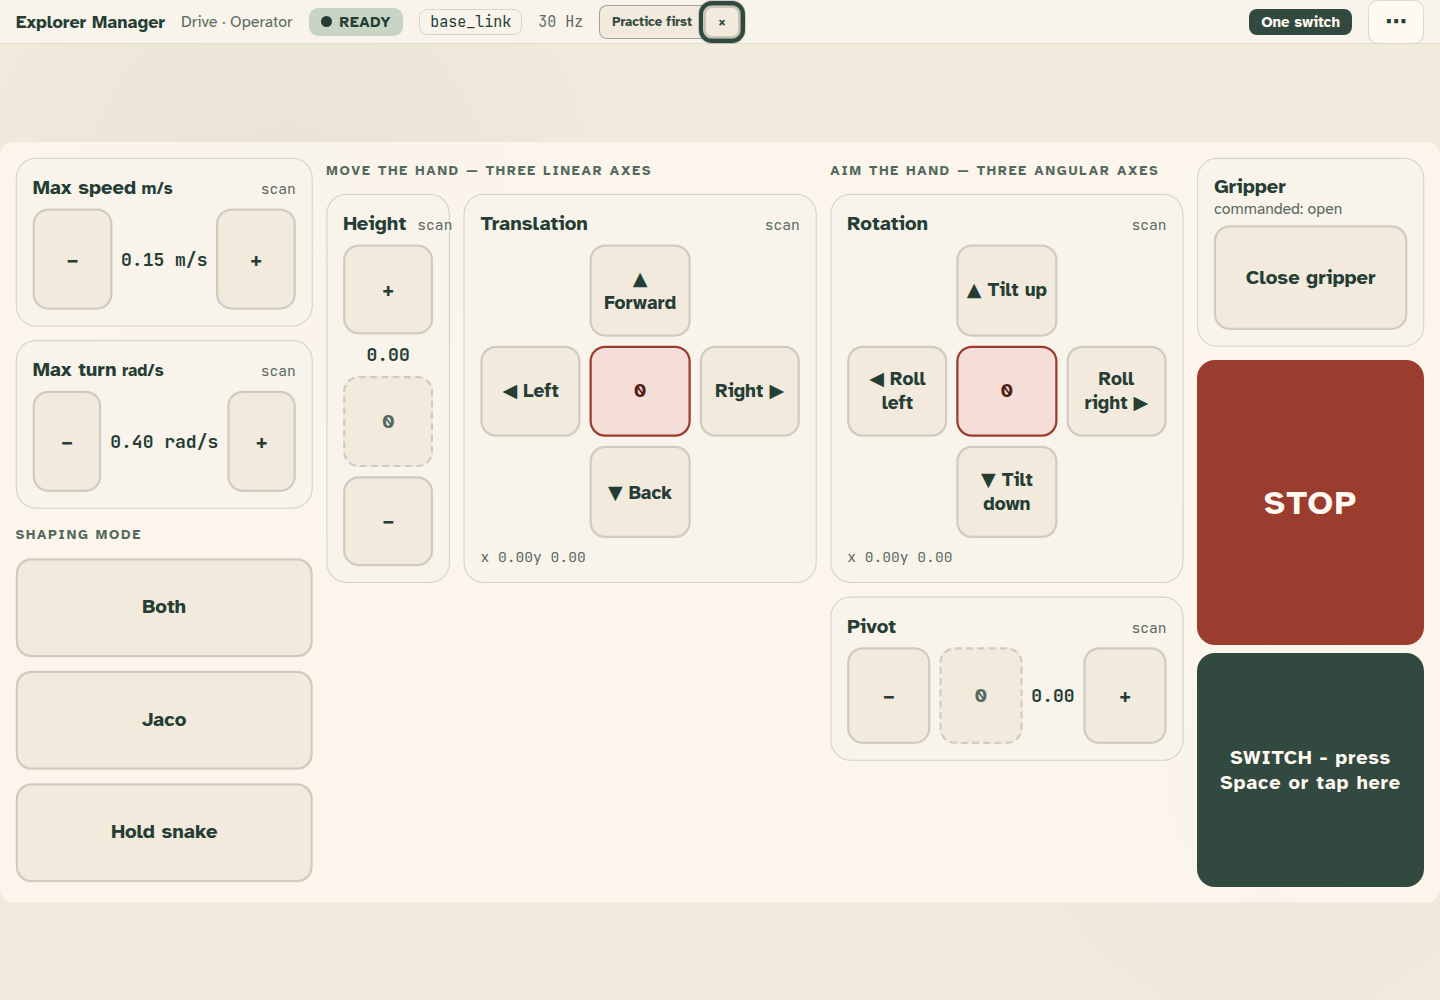Move the hand Back
The width and height of the screenshot is (1440, 1000).
click(640, 492)
